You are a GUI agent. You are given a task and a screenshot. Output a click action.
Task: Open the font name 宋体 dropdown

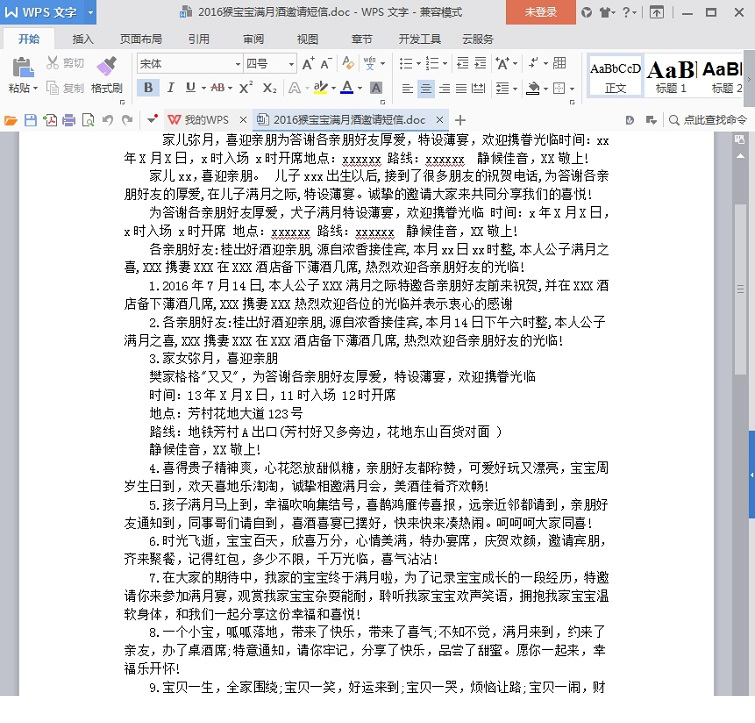click(x=238, y=64)
